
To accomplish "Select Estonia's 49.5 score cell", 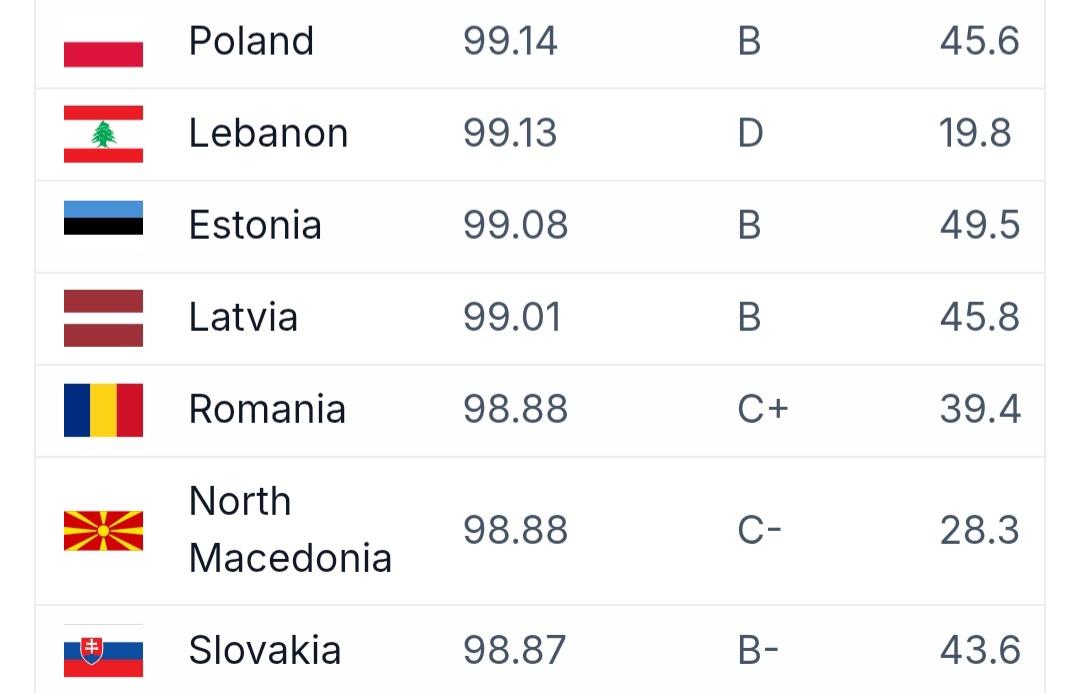I will 979,226.
